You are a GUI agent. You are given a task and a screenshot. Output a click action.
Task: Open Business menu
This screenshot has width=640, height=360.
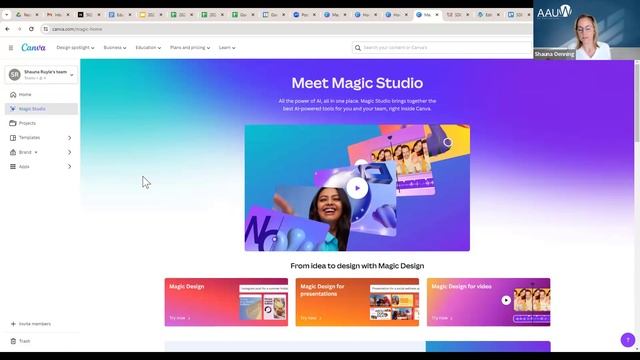tap(115, 48)
